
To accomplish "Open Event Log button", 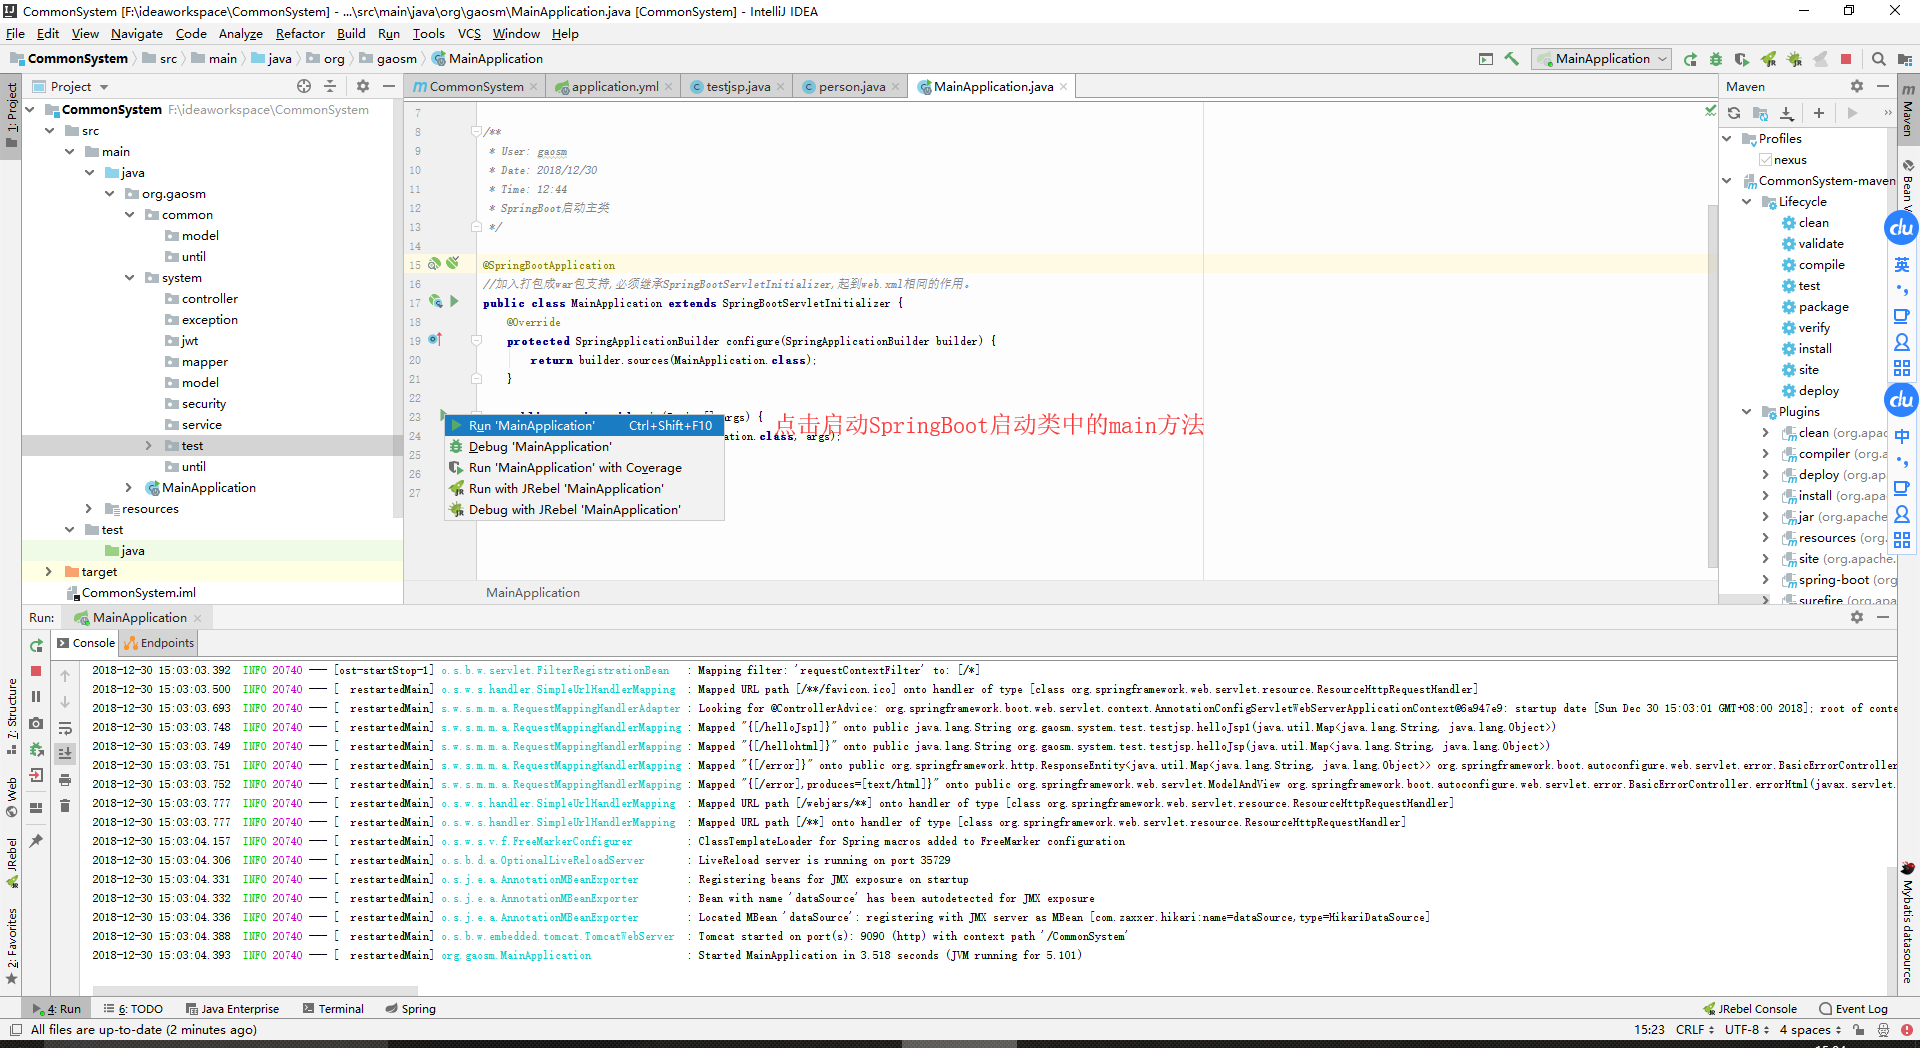I will pos(1853,1009).
